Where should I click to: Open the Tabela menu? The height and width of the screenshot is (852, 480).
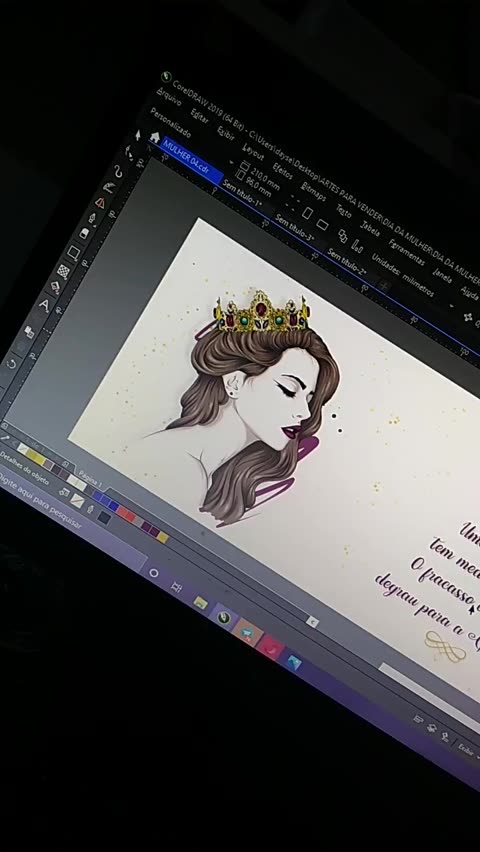click(x=370, y=228)
